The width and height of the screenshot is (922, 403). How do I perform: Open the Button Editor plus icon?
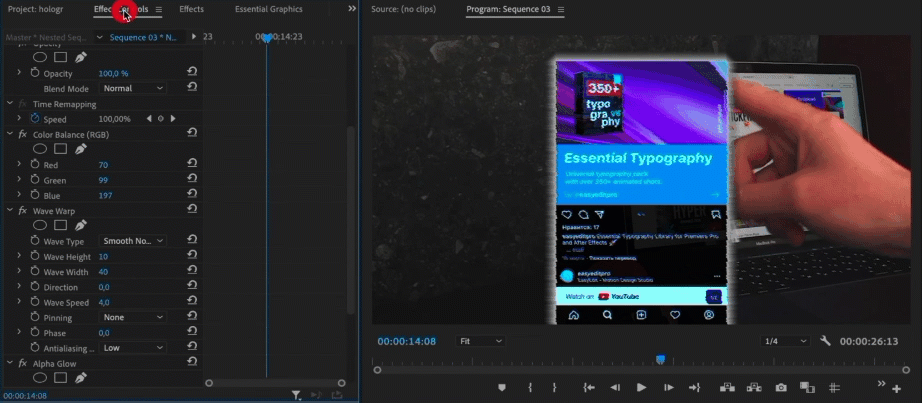896,389
